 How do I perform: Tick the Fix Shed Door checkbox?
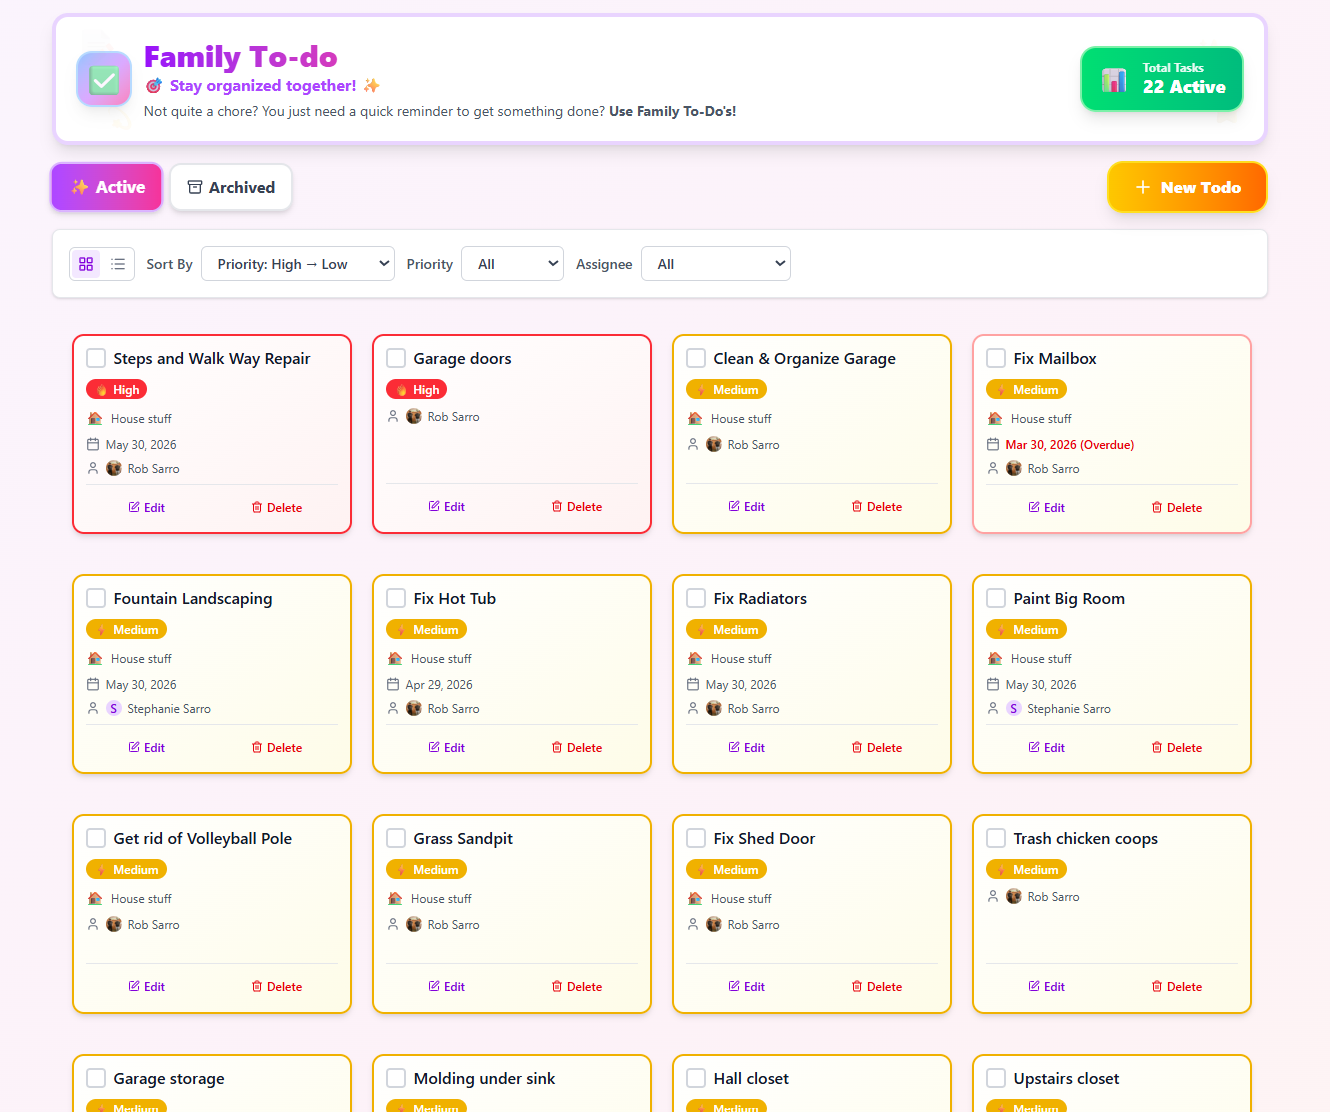tap(696, 838)
